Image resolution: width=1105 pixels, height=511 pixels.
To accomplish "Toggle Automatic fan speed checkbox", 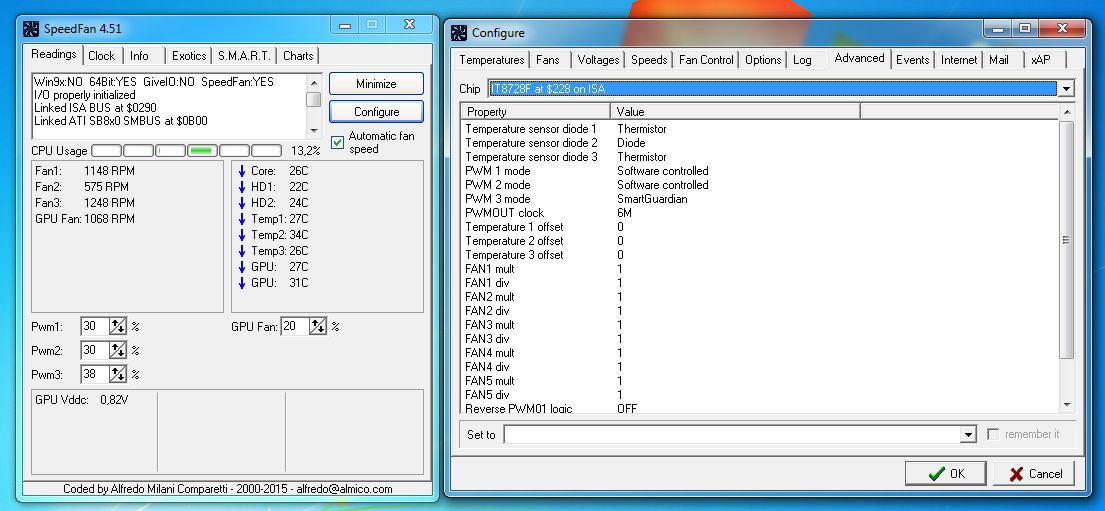I will (338, 142).
